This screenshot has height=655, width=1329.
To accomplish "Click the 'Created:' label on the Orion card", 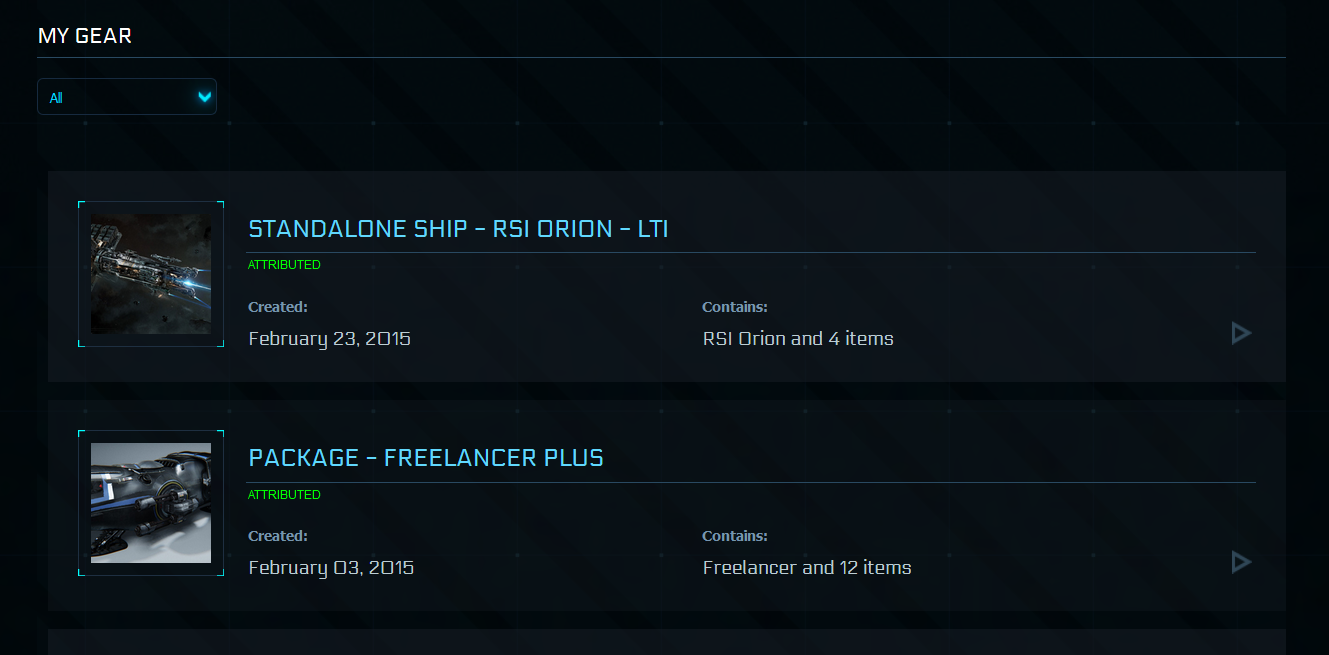I will [278, 307].
